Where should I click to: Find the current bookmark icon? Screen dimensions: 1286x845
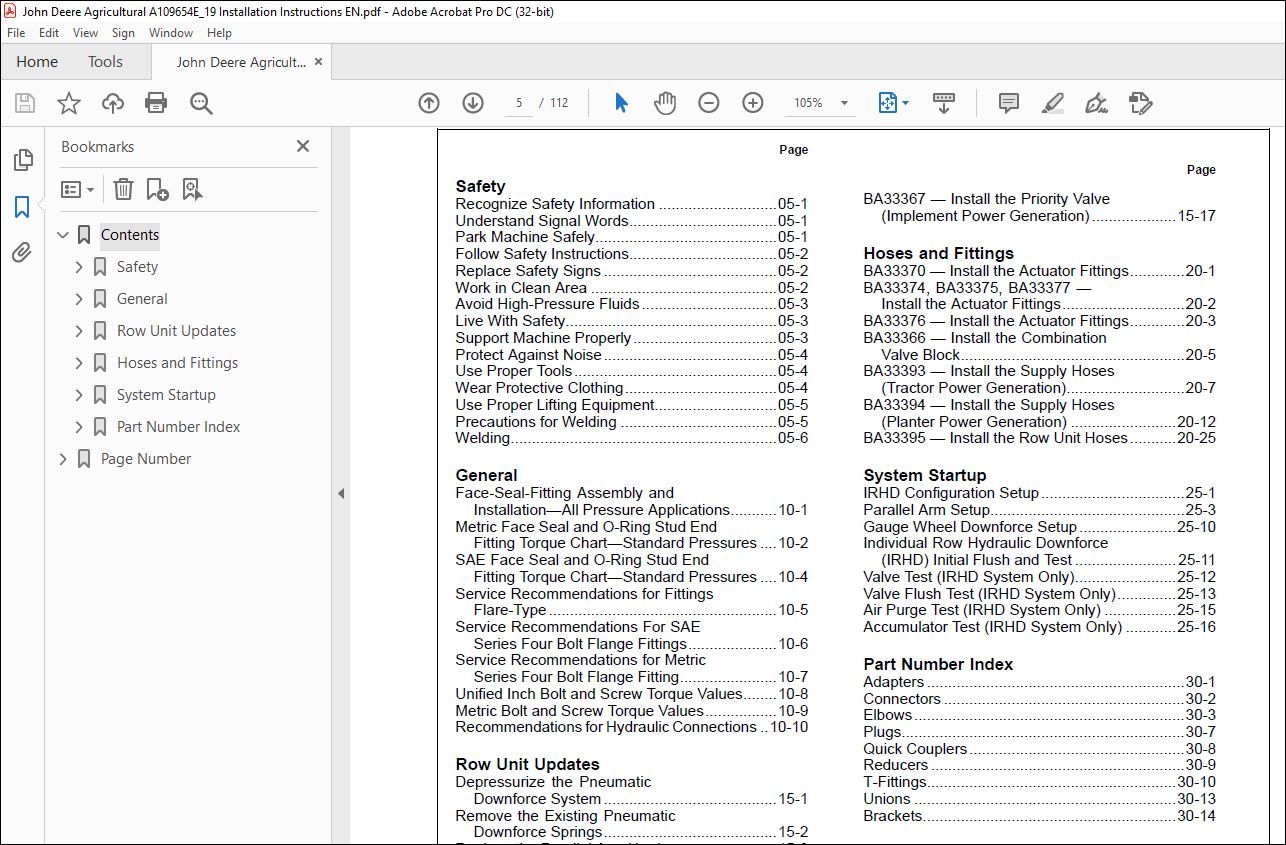(192, 189)
